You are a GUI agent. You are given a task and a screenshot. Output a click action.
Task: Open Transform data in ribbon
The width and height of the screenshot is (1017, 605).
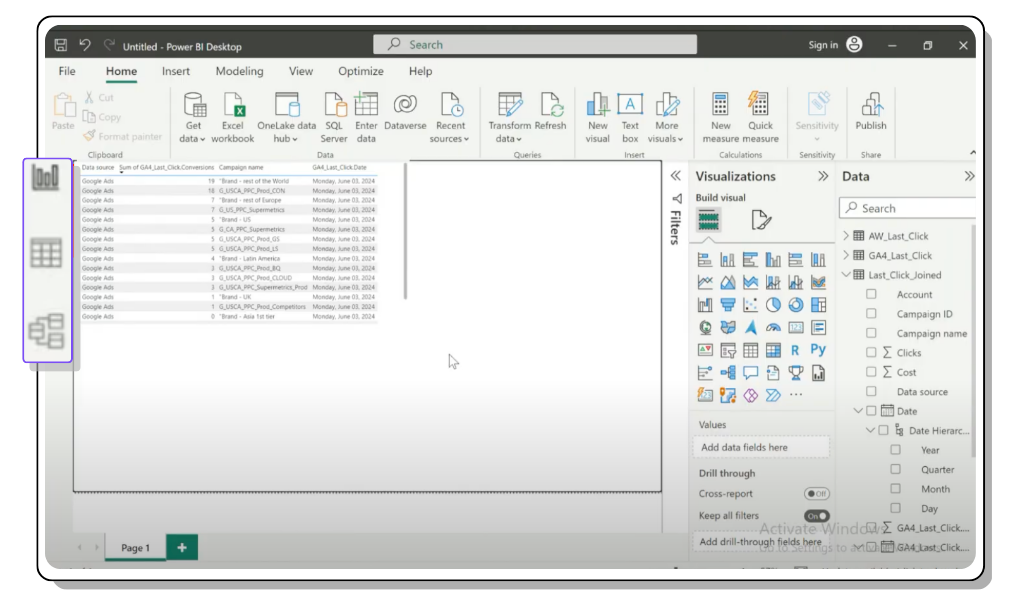pyautogui.click(x=509, y=105)
